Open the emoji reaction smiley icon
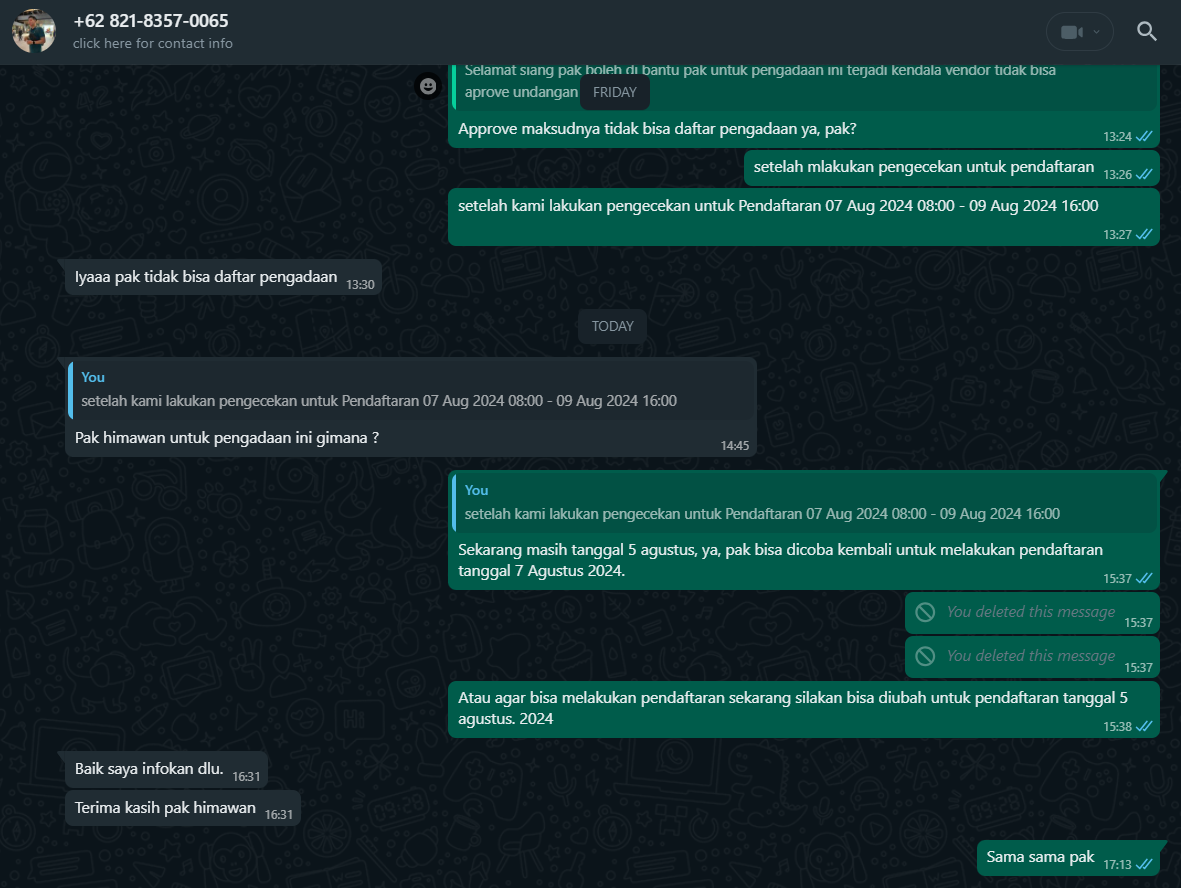Image resolution: width=1181 pixels, height=888 pixels. tap(428, 87)
